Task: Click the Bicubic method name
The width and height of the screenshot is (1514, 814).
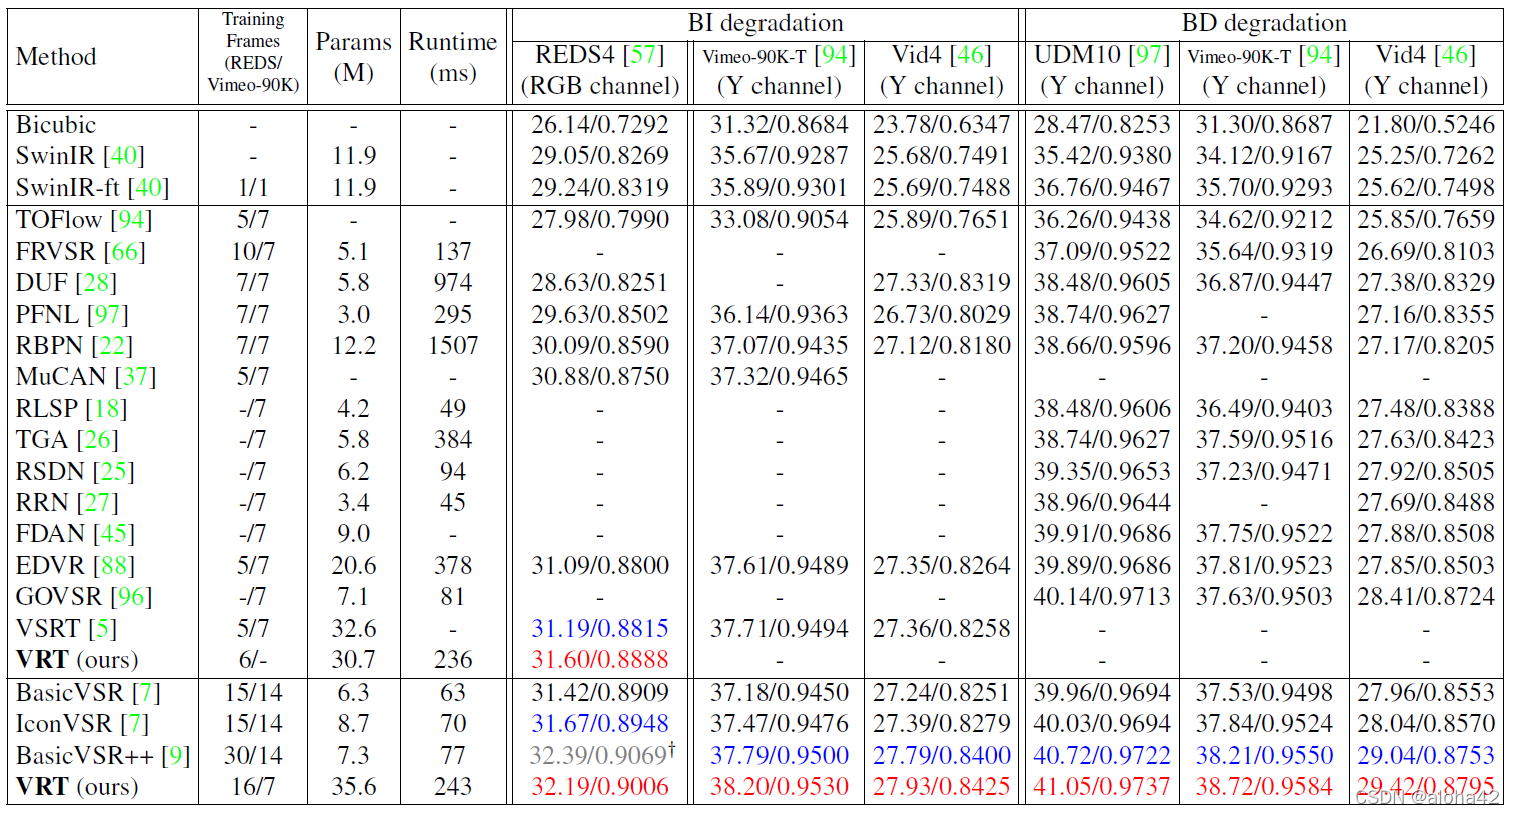Action: (x=56, y=125)
